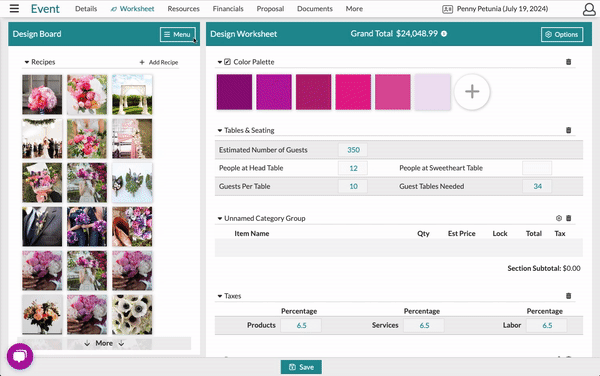Add a new color to palette
This screenshot has width=600, height=376.
(472, 92)
